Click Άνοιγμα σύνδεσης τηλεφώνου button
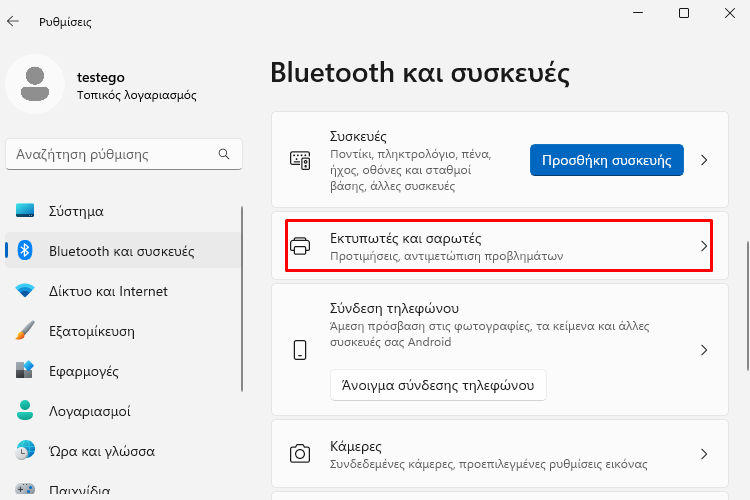 (438, 385)
